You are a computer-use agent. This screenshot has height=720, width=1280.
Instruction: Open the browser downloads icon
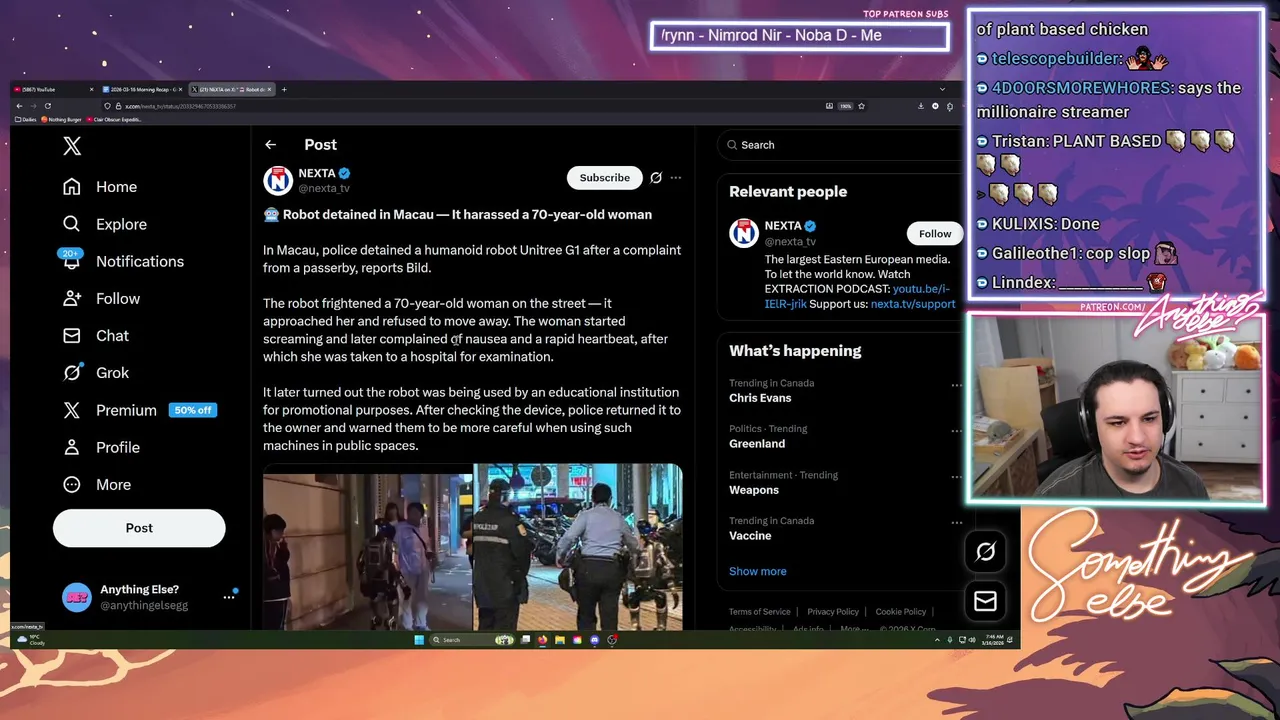coord(921,106)
